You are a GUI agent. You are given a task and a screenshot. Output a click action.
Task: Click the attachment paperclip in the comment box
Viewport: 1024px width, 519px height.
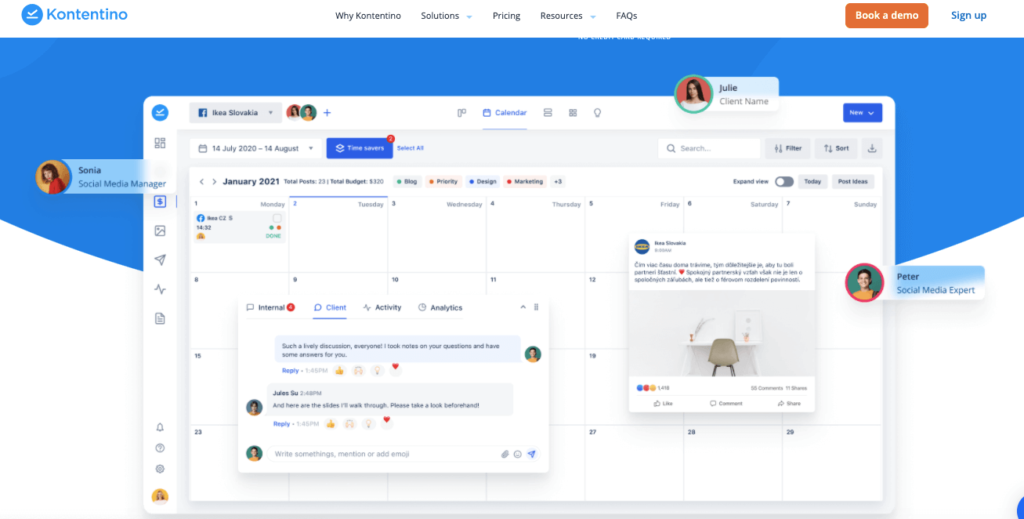point(505,454)
